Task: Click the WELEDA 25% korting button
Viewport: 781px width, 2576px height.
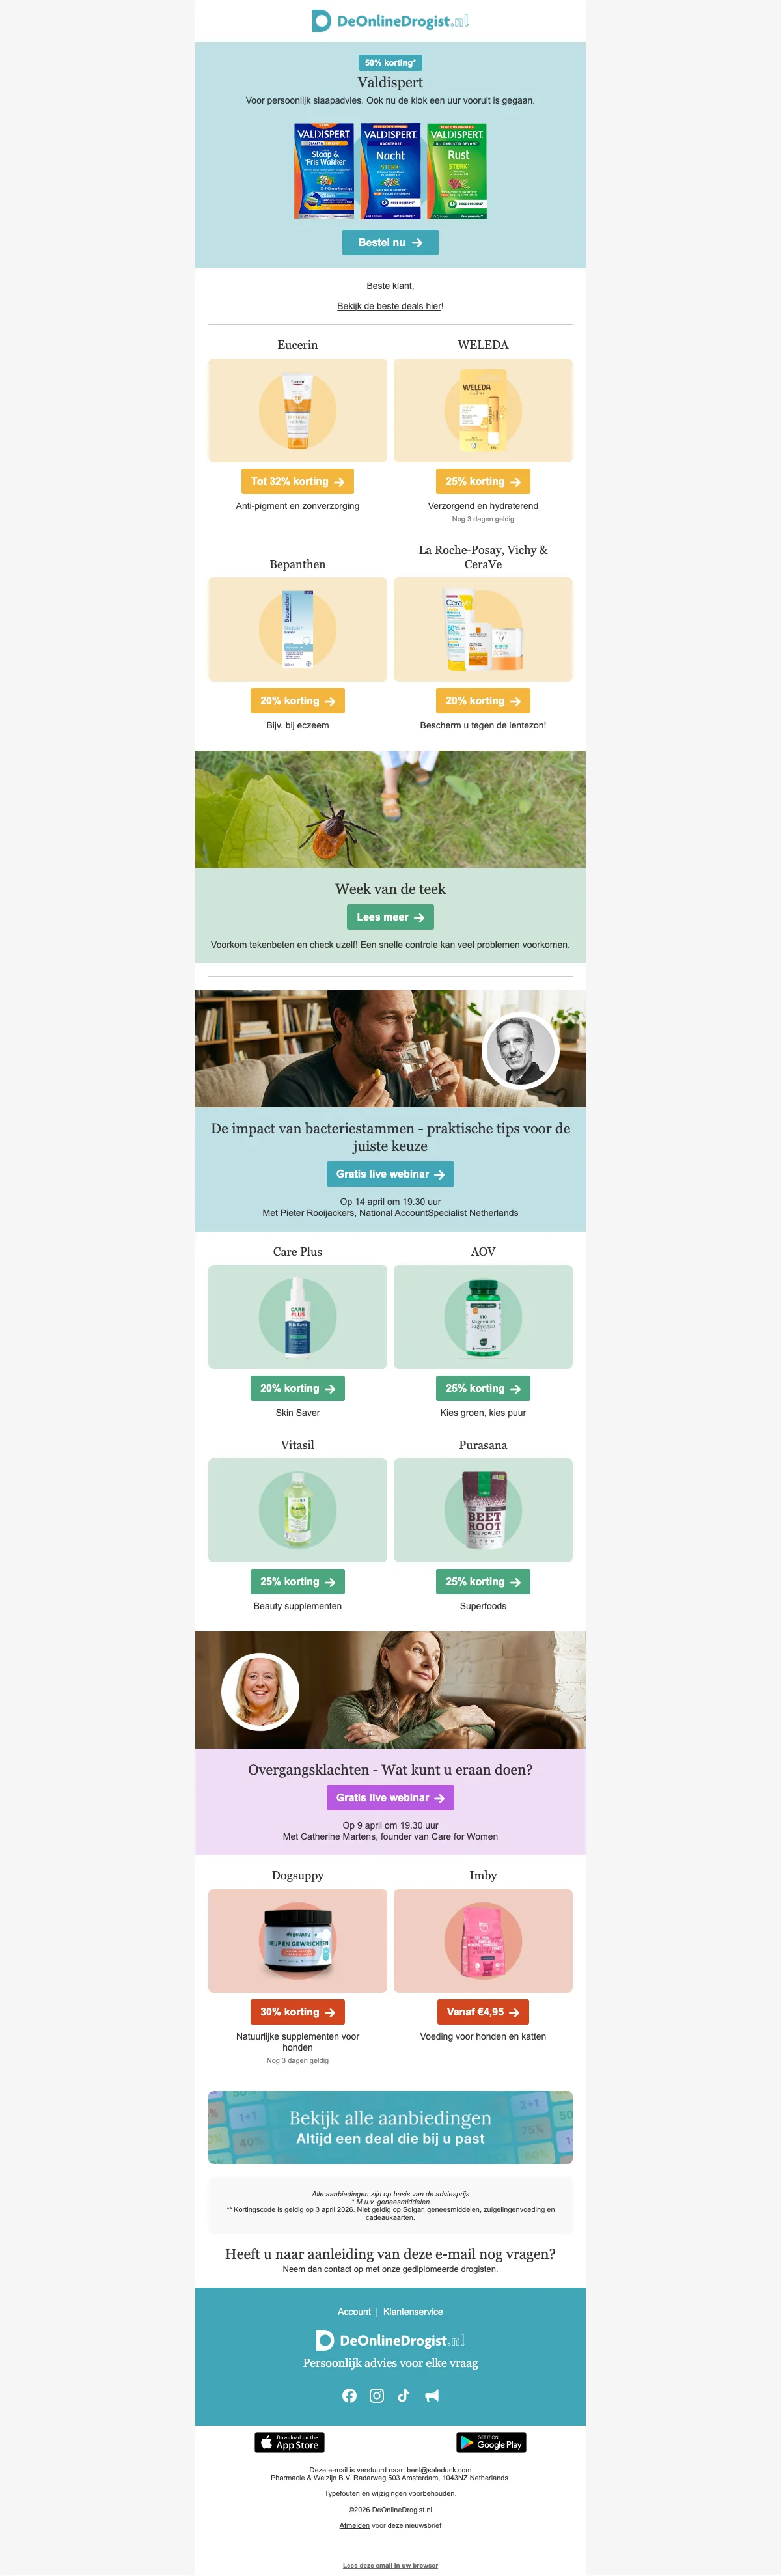Action: (x=483, y=481)
